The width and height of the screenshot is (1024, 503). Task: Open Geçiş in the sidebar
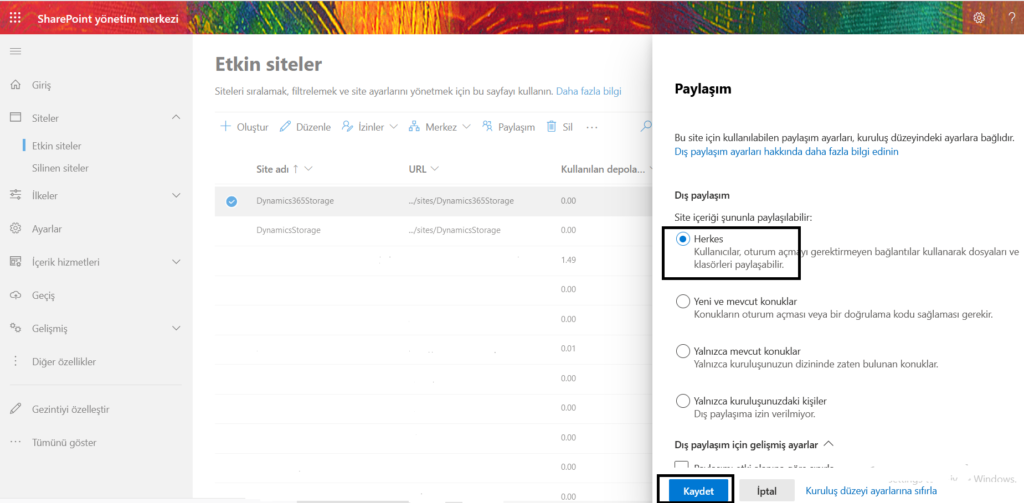pyautogui.click(x=43, y=295)
